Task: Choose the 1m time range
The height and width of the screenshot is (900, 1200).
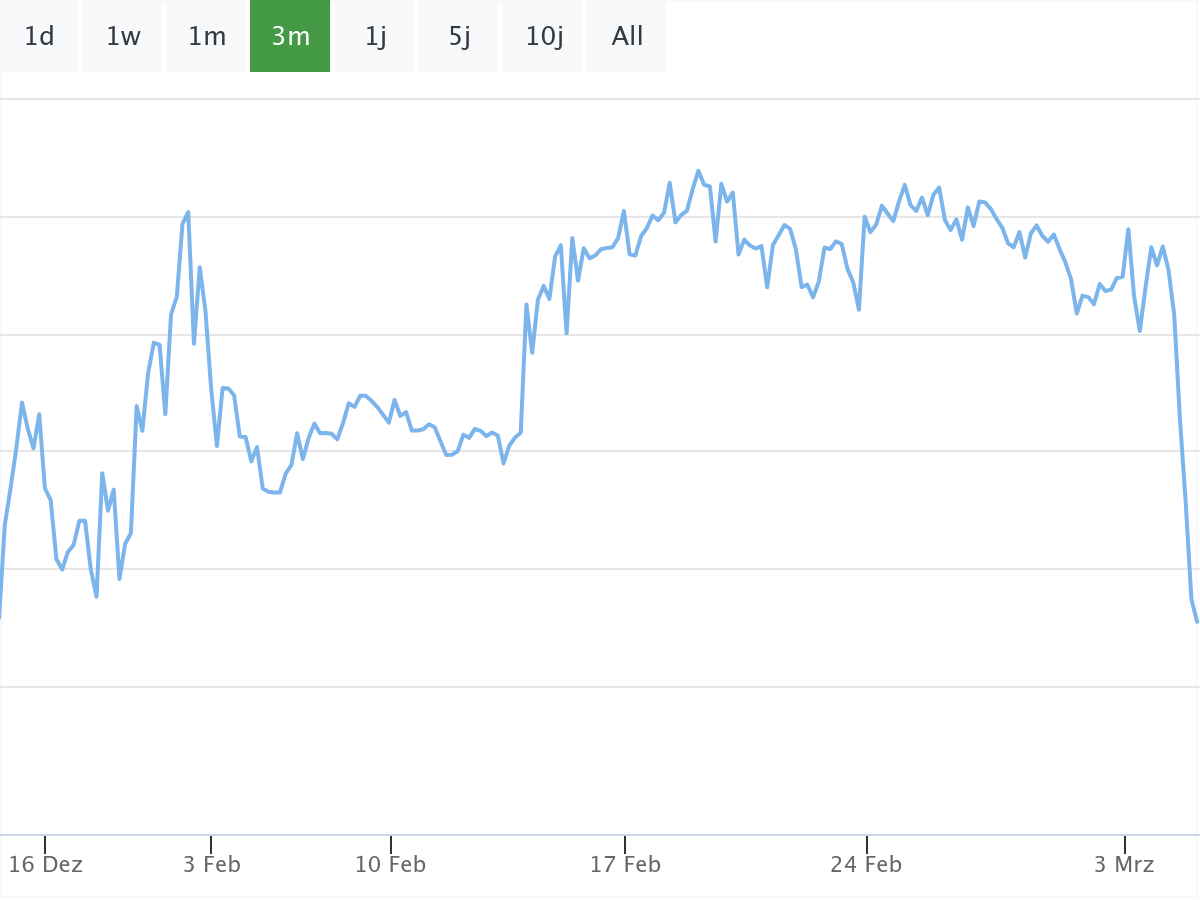Action: click(x=207, y=37)
